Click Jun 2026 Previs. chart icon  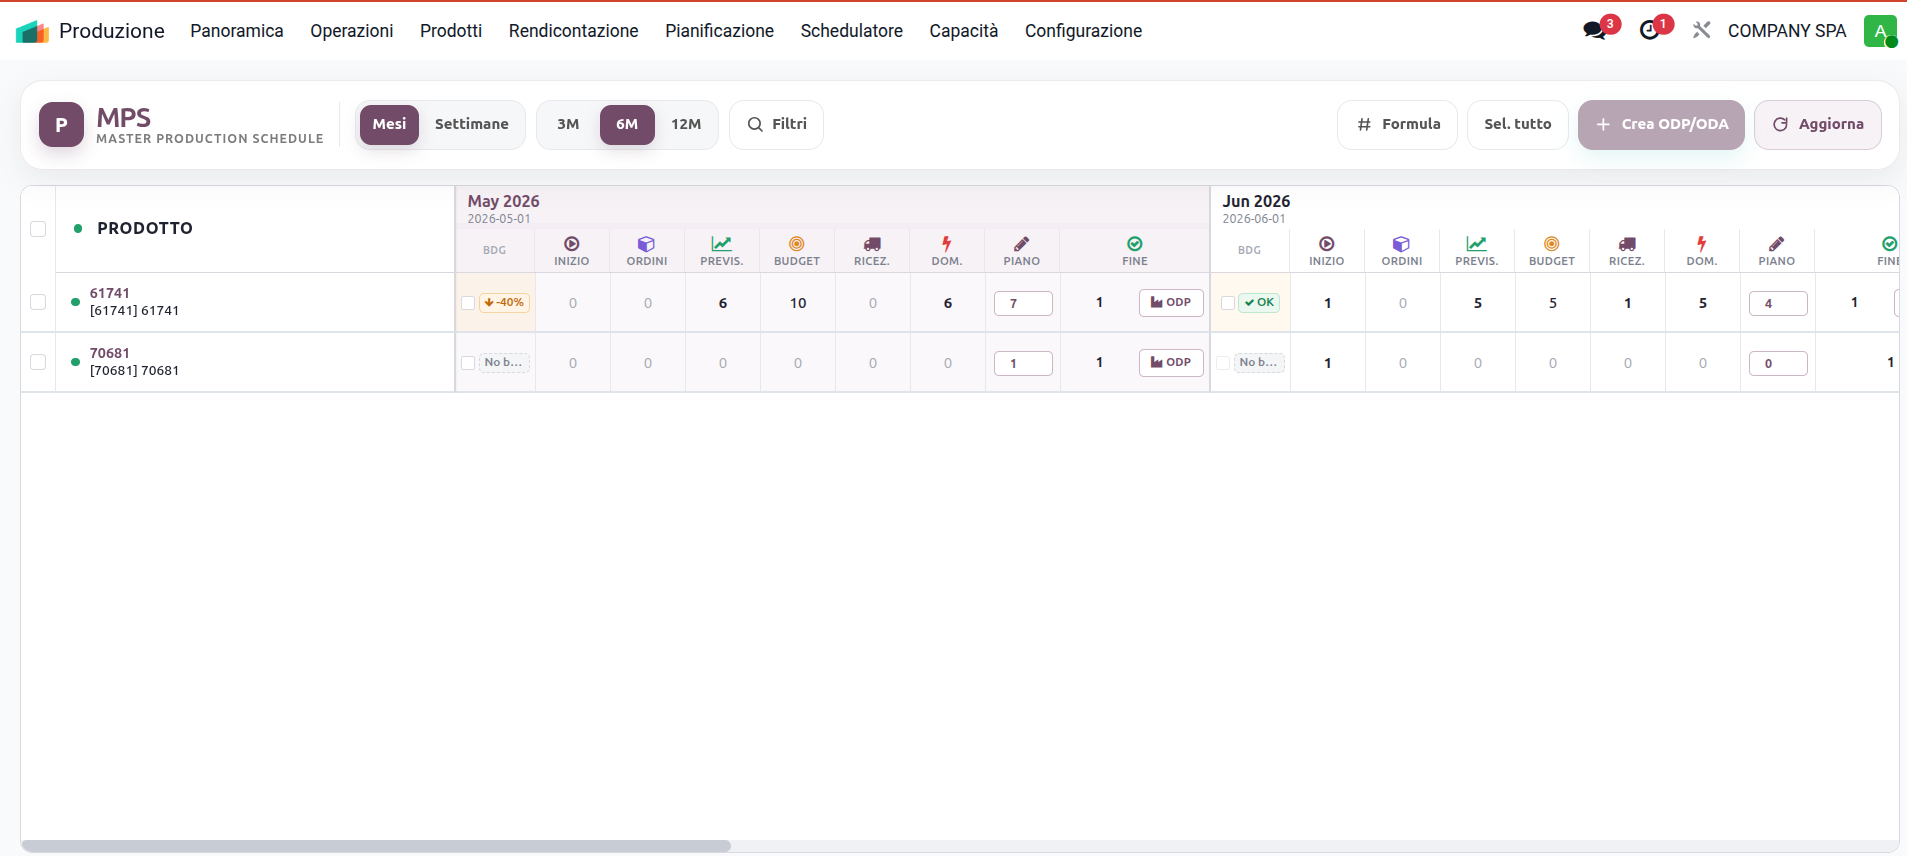coord(1477,244)
